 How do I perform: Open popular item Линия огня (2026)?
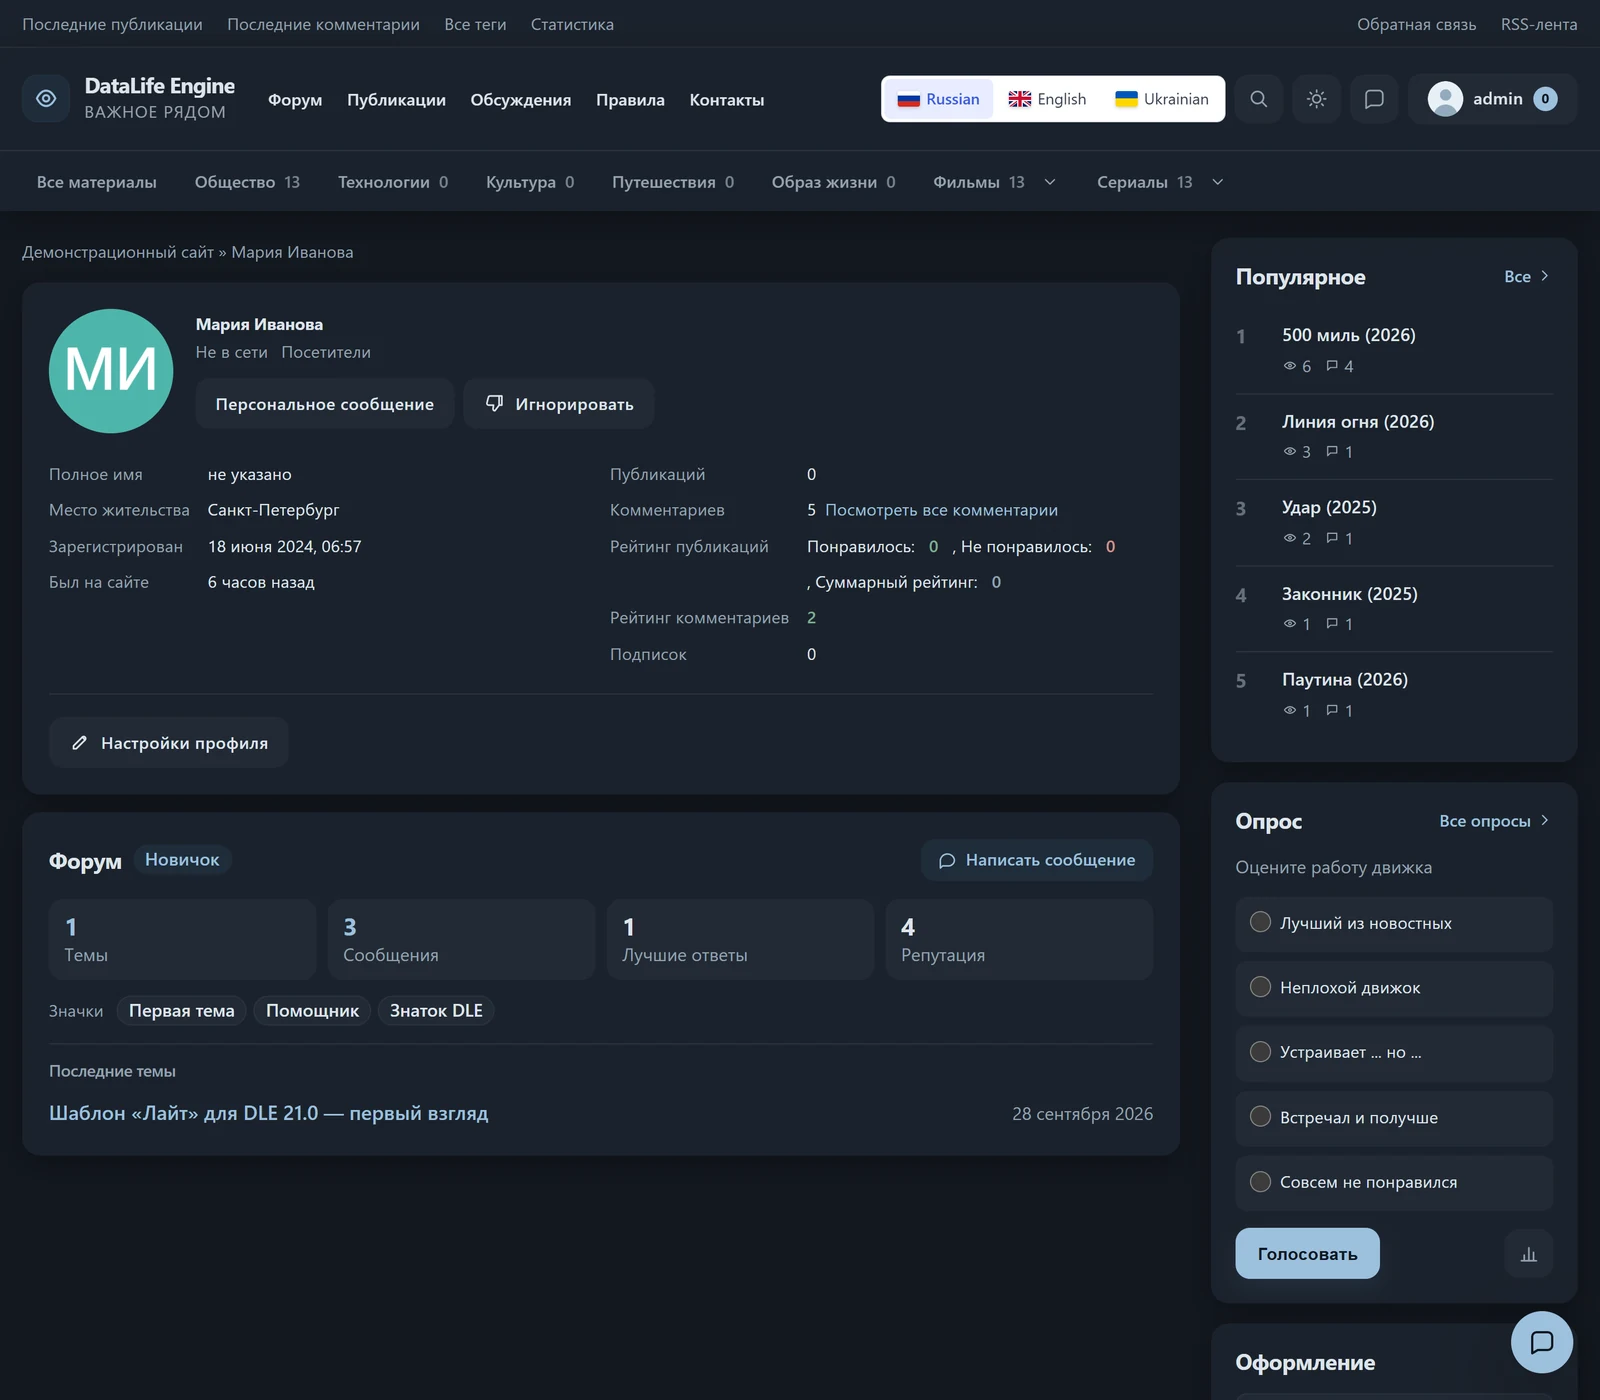tap(1358, 422)
